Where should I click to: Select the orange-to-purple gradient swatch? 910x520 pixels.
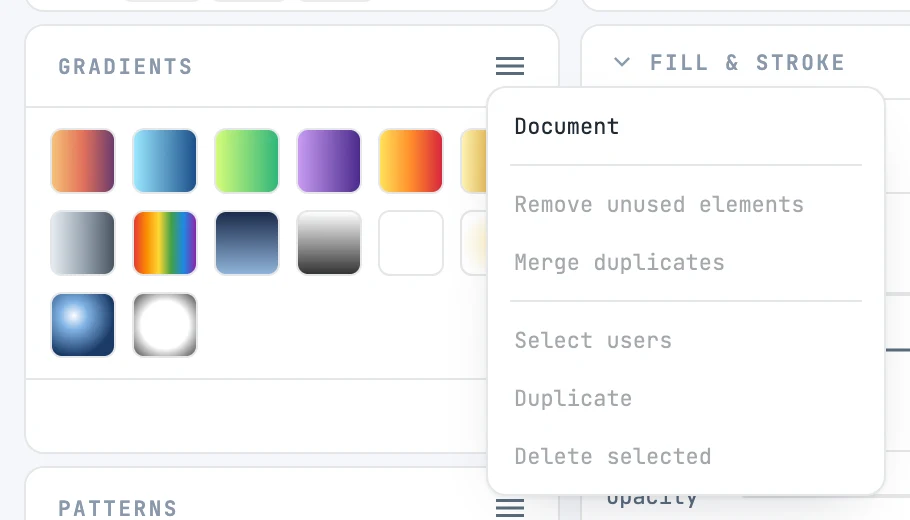(x=82, y=161)
